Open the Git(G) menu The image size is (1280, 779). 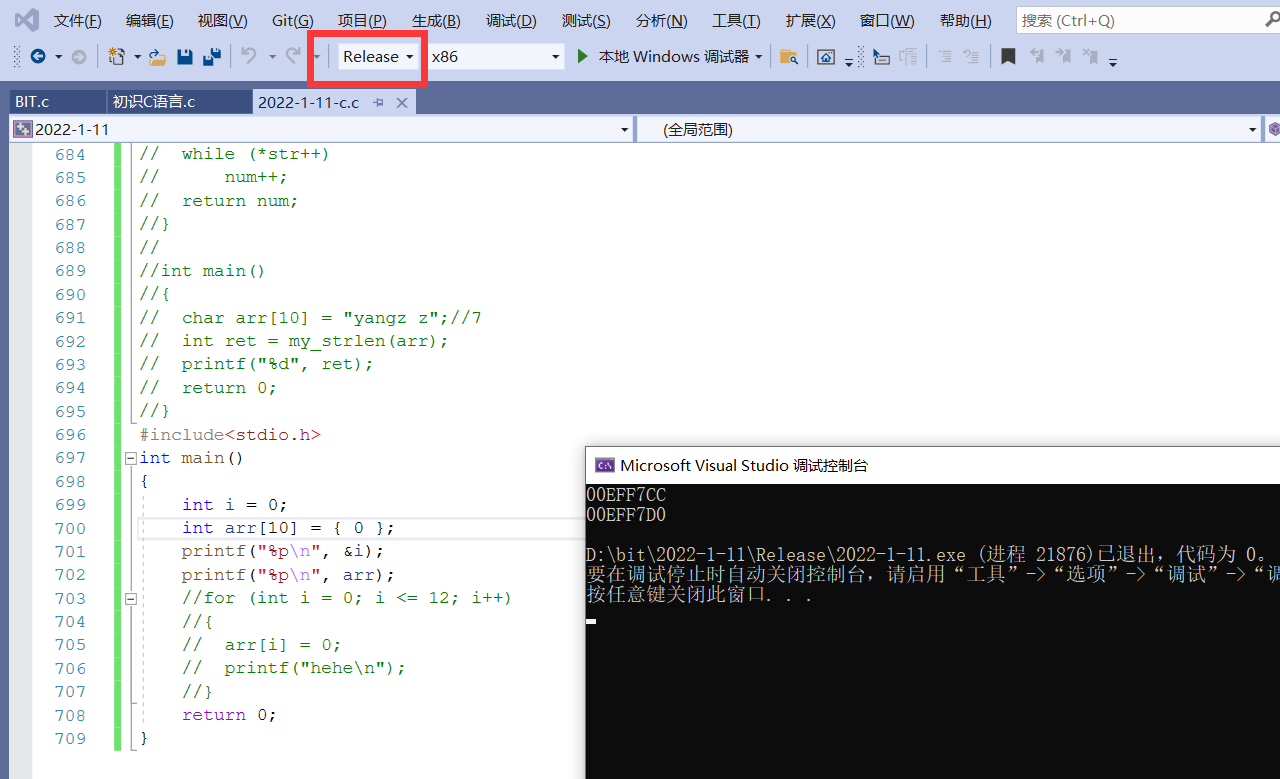click(x=292, y=21)
